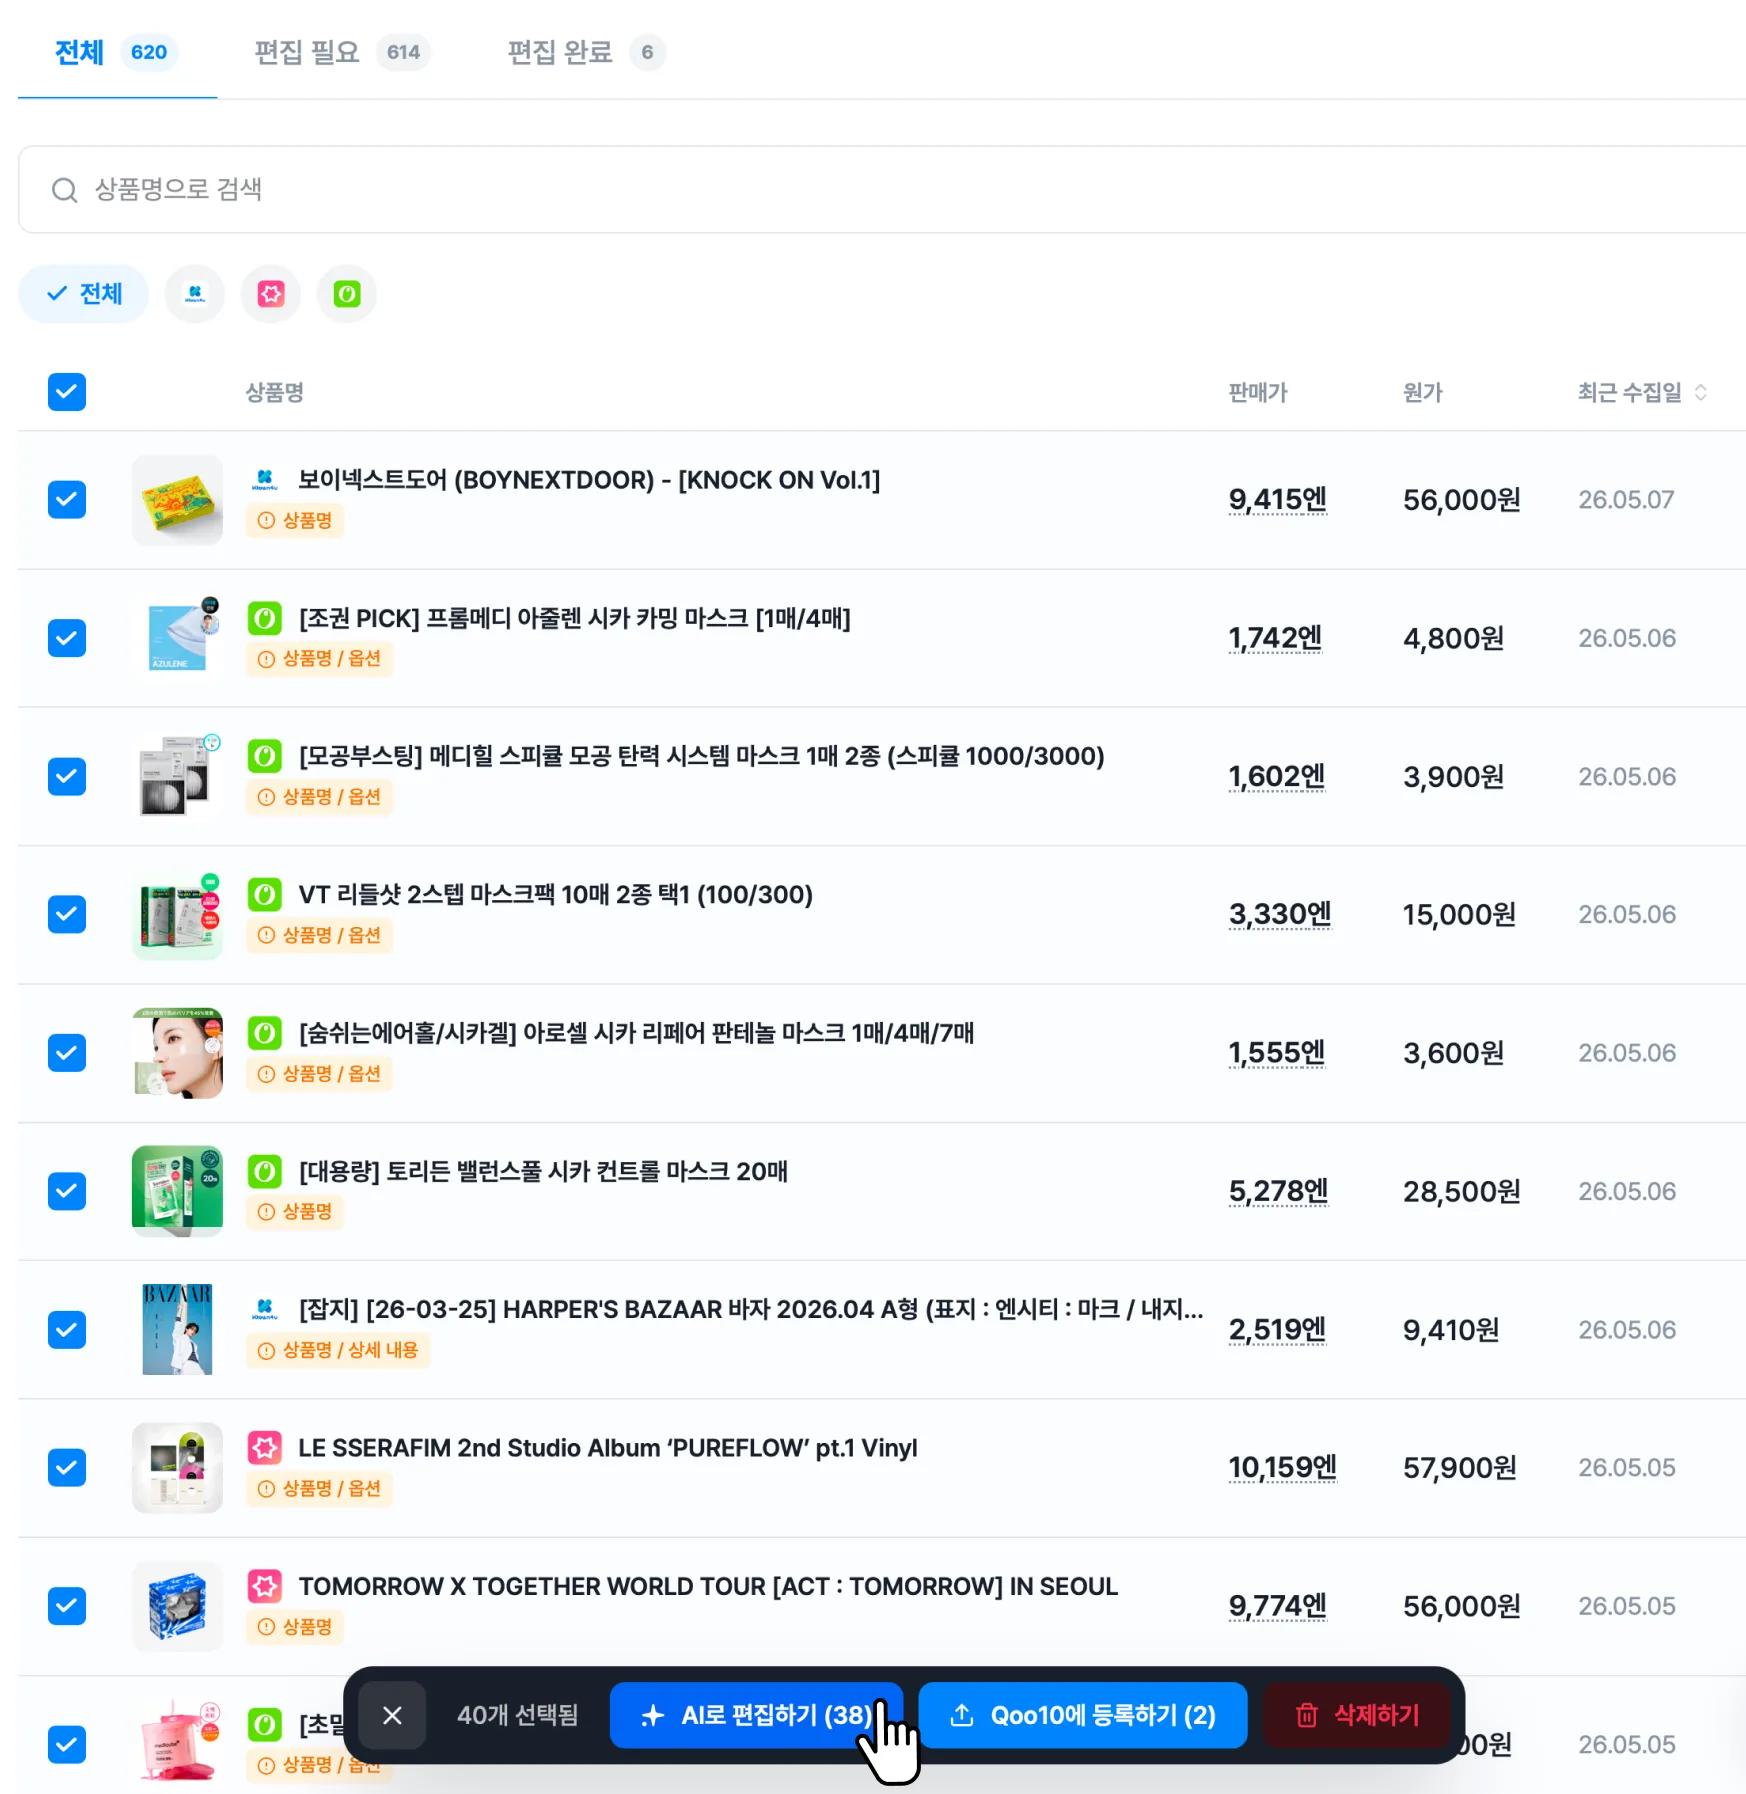Click the 1,555엔 selling price

pyautogui.click(x=1276, y=1053)
